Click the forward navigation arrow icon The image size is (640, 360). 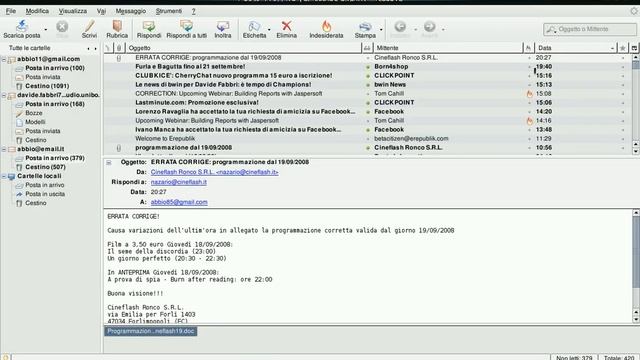tap(429, 27)
